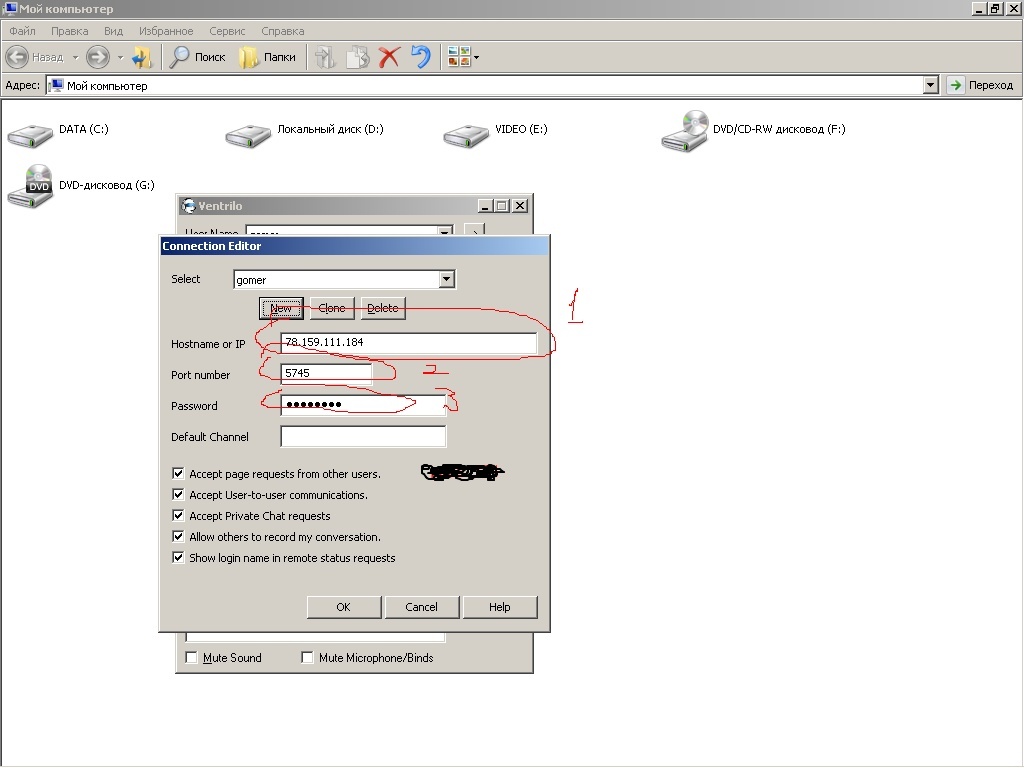Click the Move To folder toolbar icon
The width and height of the screenshot is (1024, 768).
[325, 57]
